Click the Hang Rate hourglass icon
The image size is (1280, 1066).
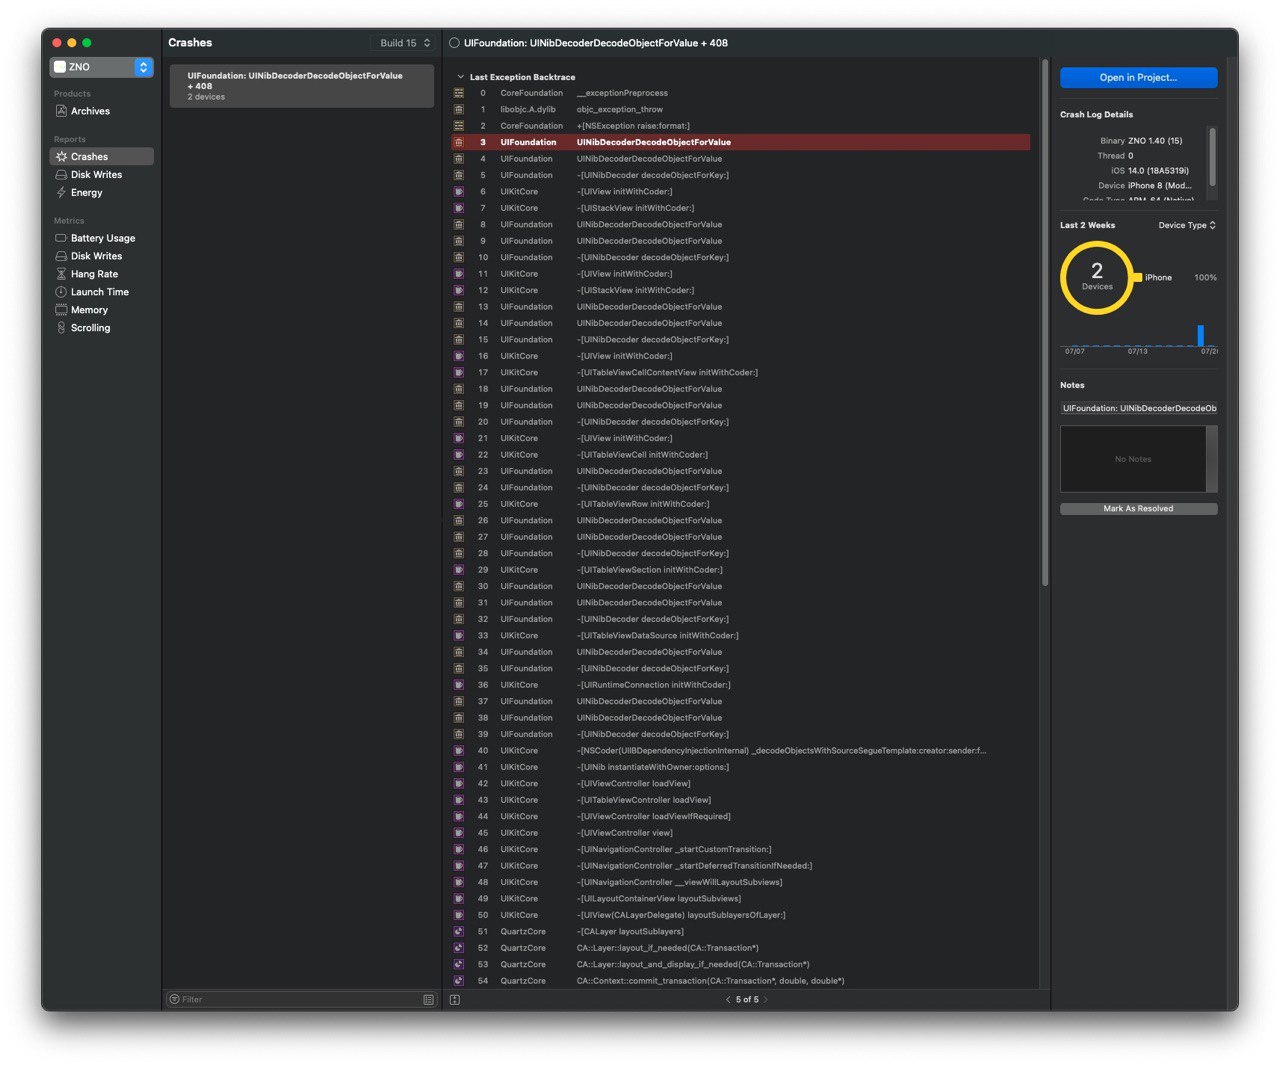[61, 274]
